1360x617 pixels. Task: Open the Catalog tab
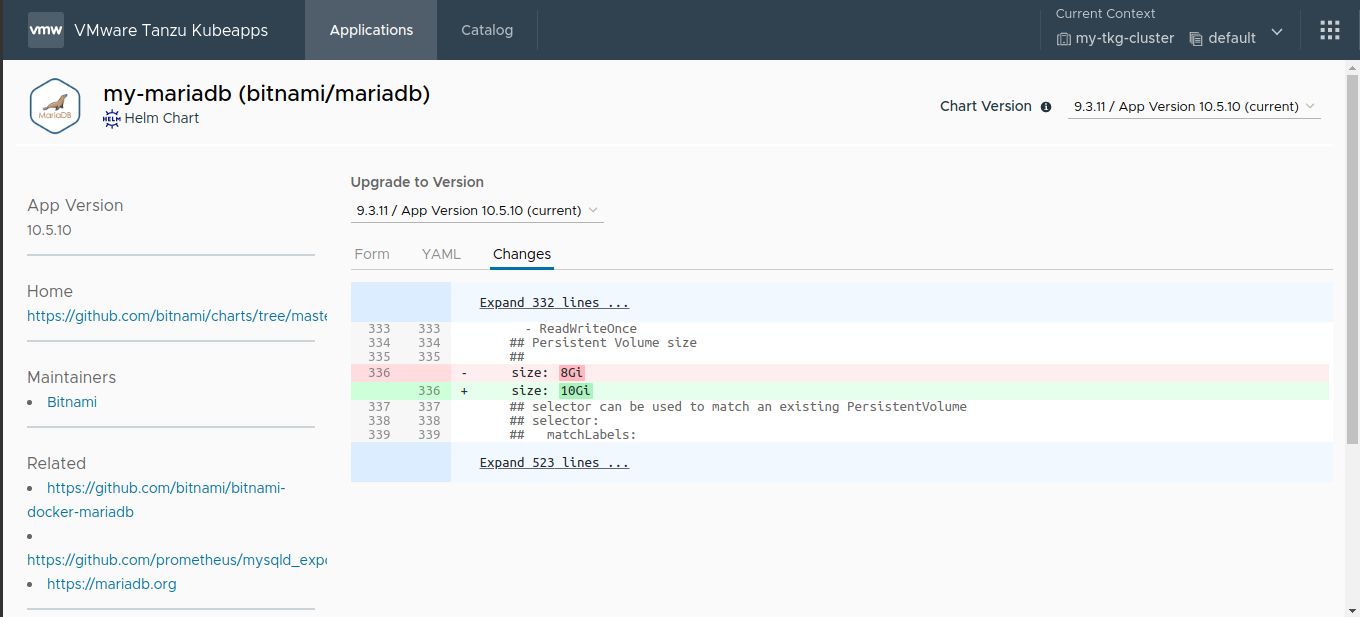click(487, 30)
